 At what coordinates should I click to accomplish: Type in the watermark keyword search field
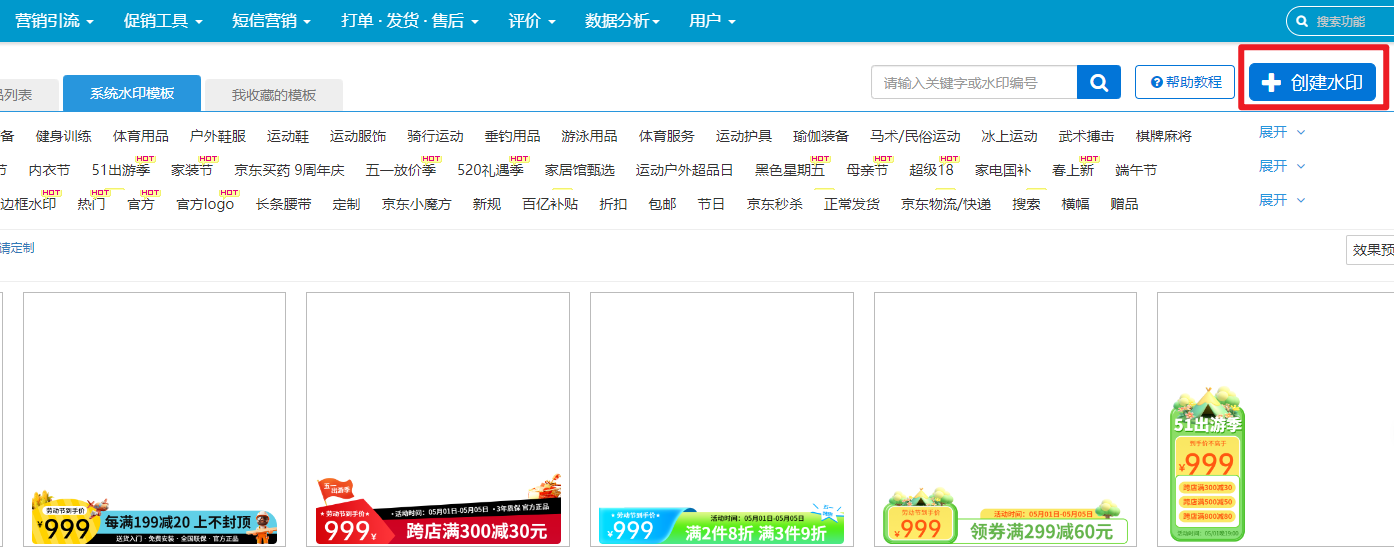pos(973,83)
